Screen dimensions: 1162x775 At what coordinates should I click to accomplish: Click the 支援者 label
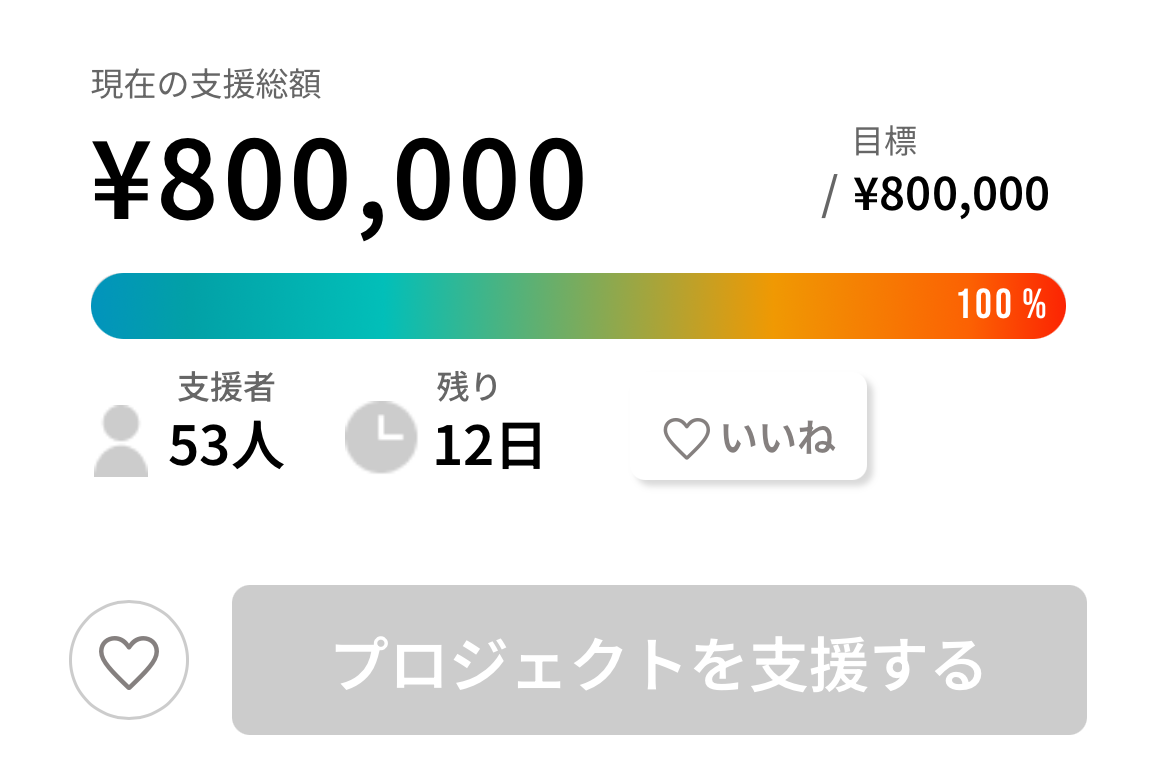tap(226, 387)
